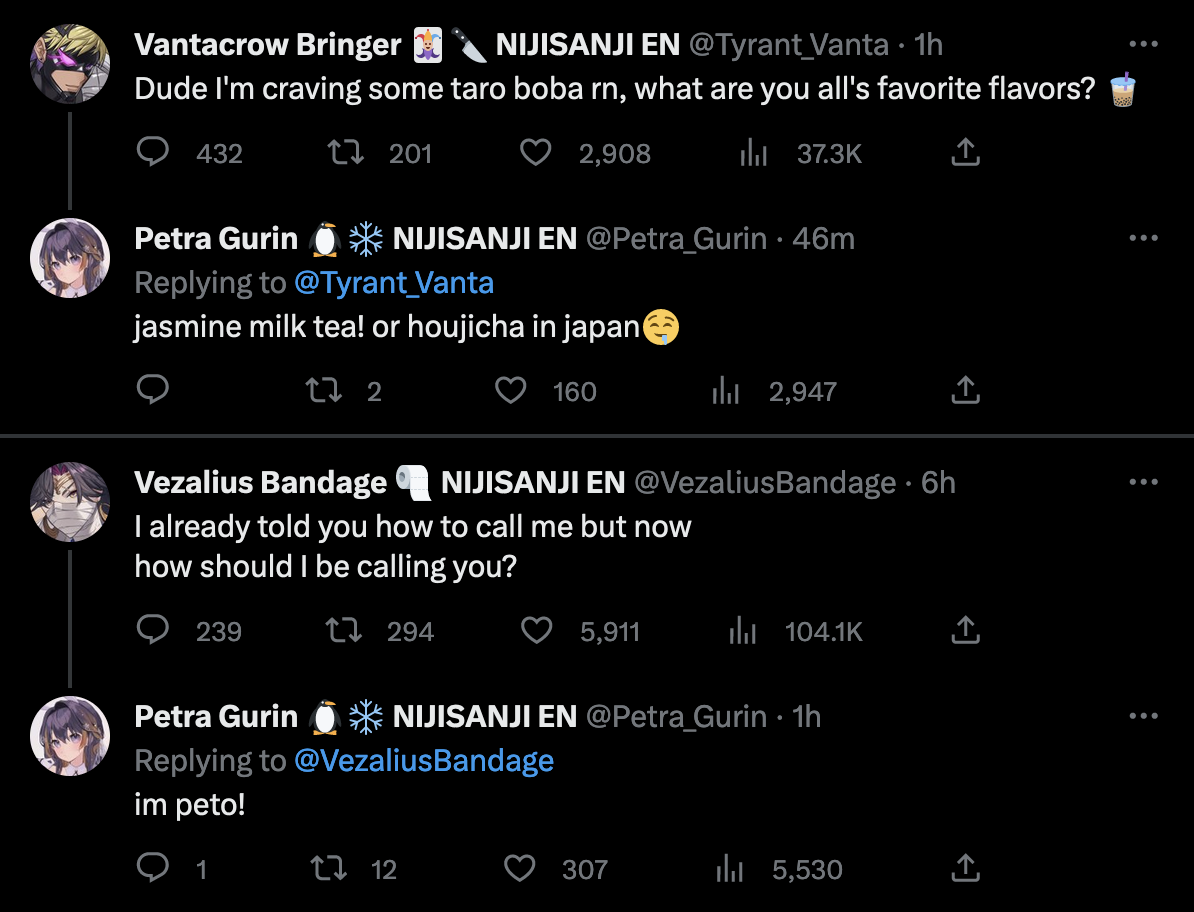The image size is (1194, 912).
Task: Retweet Petra's 'im peto!' reply
Action: (x=330, y=868)
